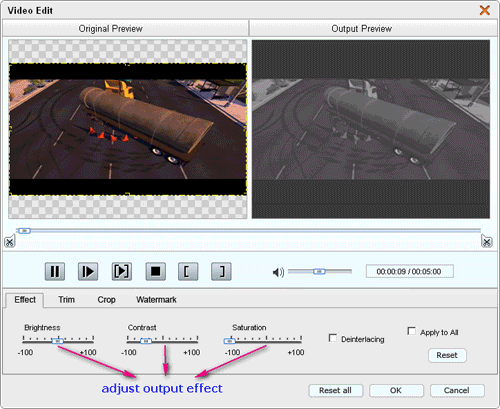This screenshot has height=409, width=500.
Task: Click the Brightness slider handle
Action: [58, 341]
